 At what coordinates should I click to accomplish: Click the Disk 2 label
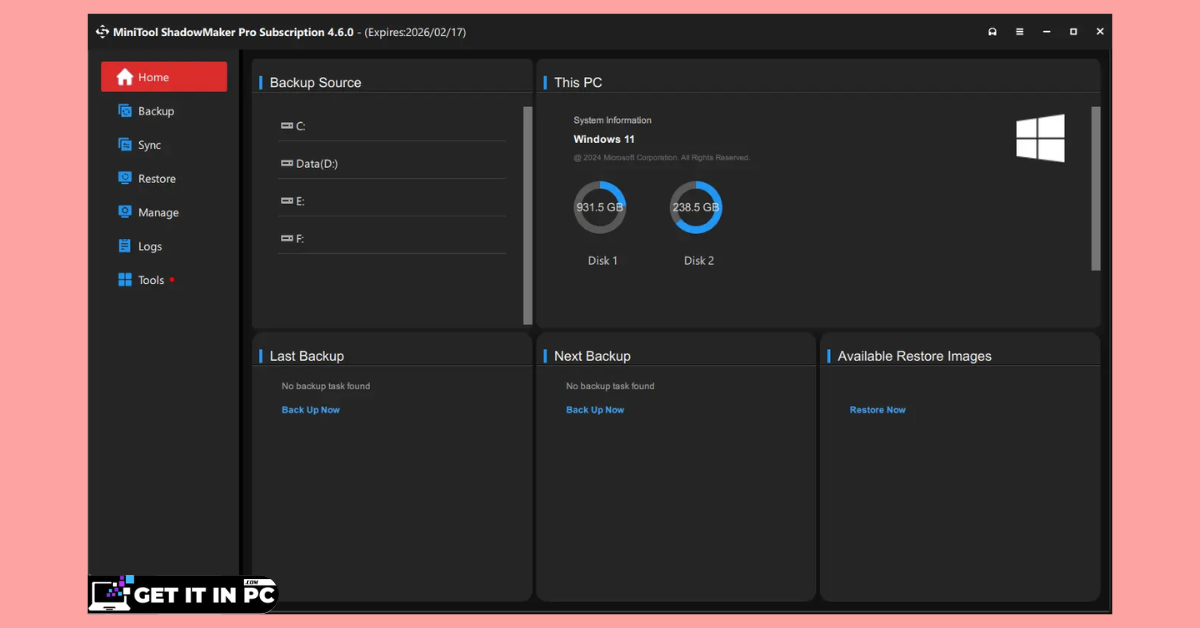coord(699,261)
